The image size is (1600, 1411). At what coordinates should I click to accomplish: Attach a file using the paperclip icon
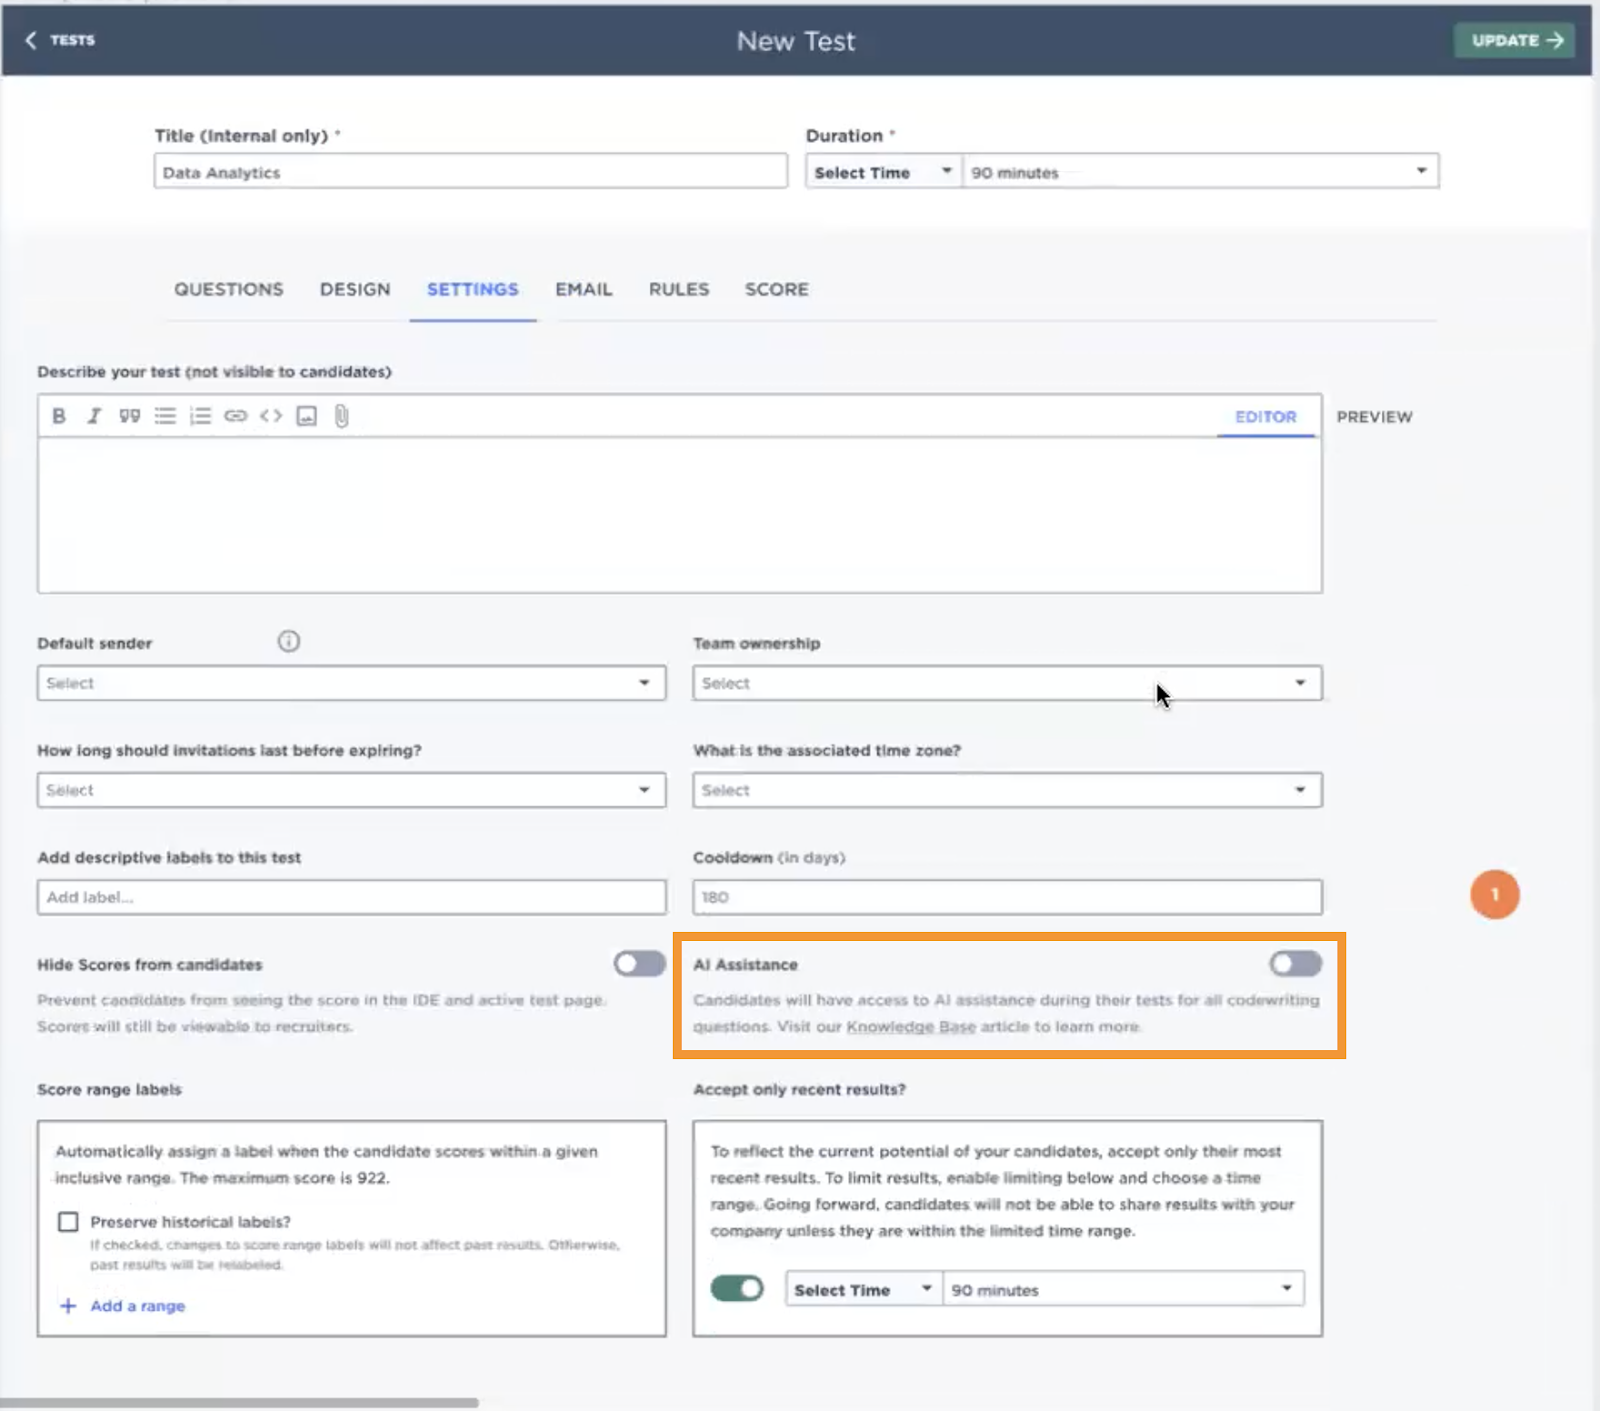coord(342,416)
